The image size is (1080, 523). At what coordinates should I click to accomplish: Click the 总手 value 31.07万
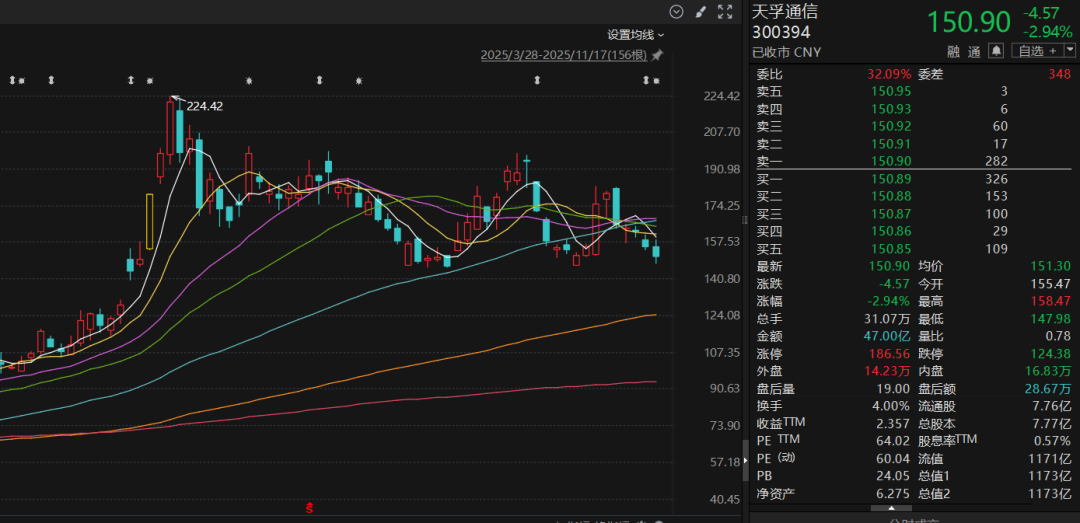[889, 319]
